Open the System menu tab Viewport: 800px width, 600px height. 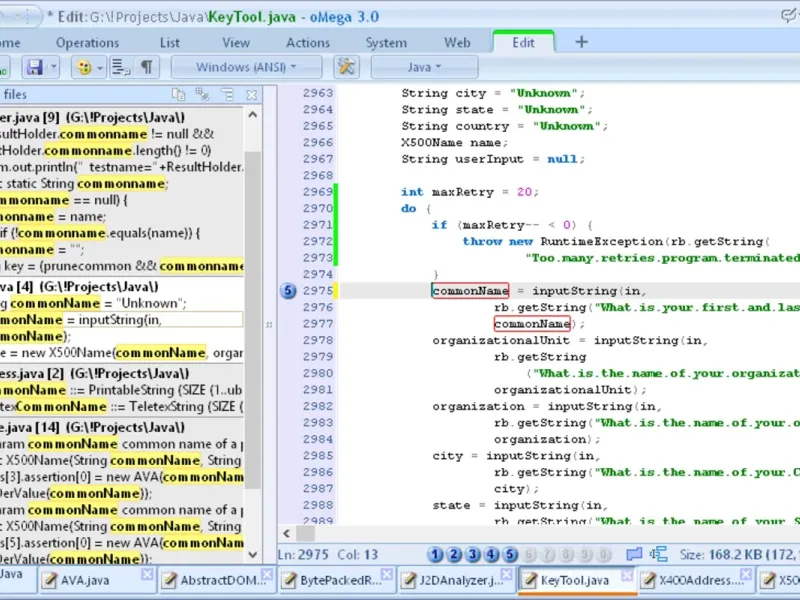coord(386,43)
